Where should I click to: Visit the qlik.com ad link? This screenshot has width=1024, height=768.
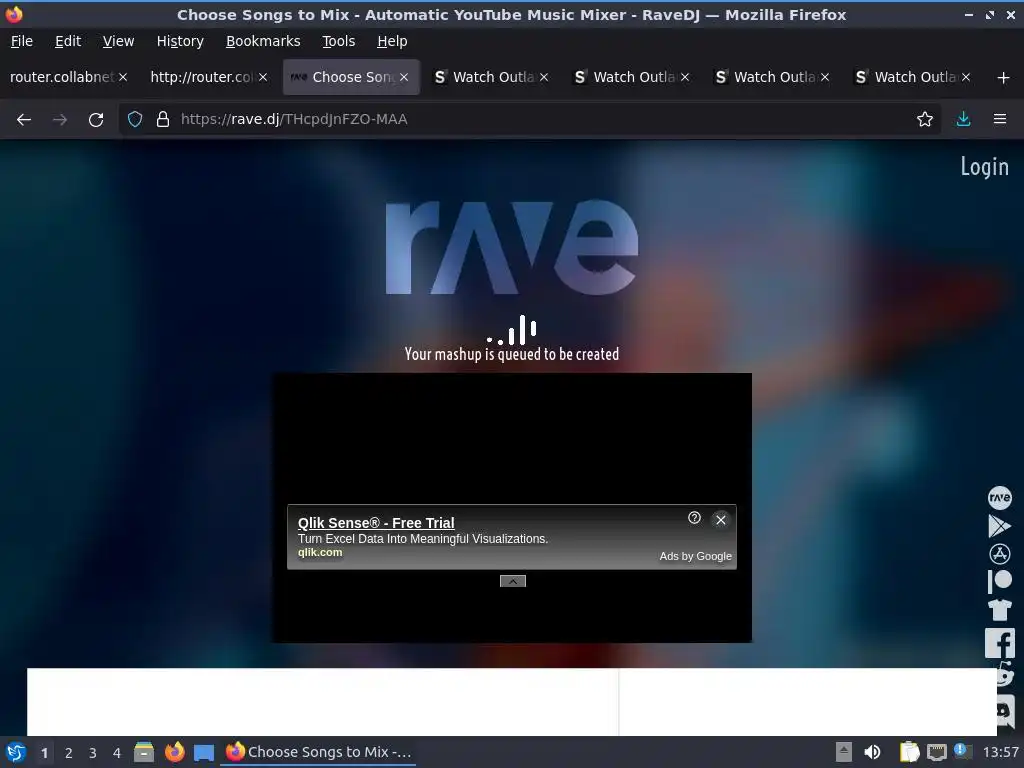click(x=320, y=552)
